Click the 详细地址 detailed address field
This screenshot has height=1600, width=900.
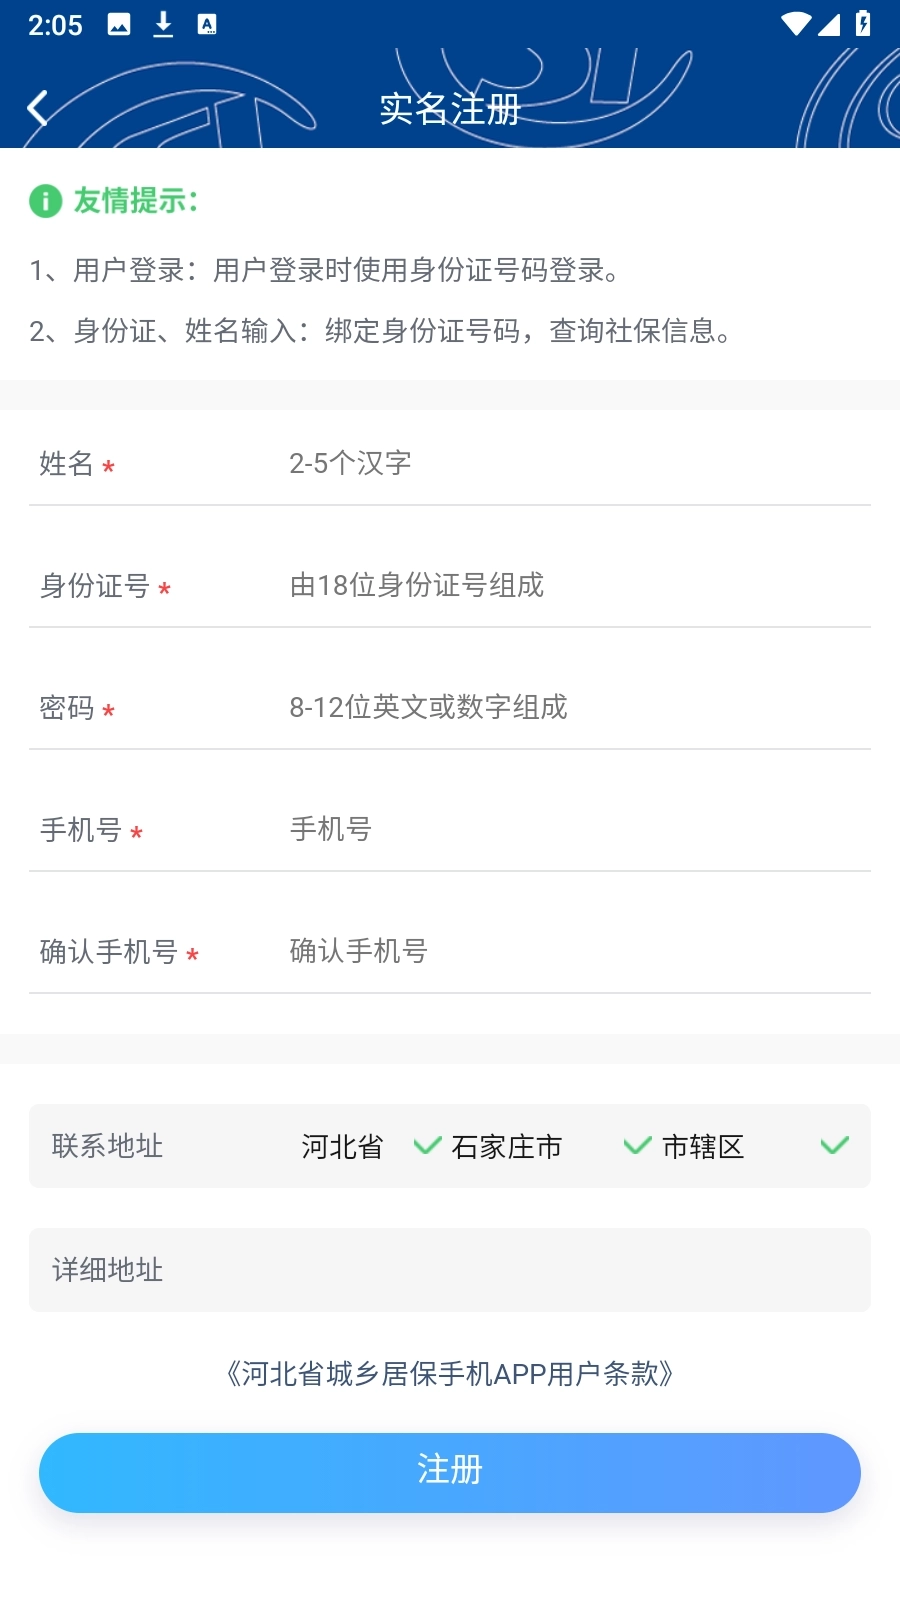pyautogui.click(x=450, y=1270)
